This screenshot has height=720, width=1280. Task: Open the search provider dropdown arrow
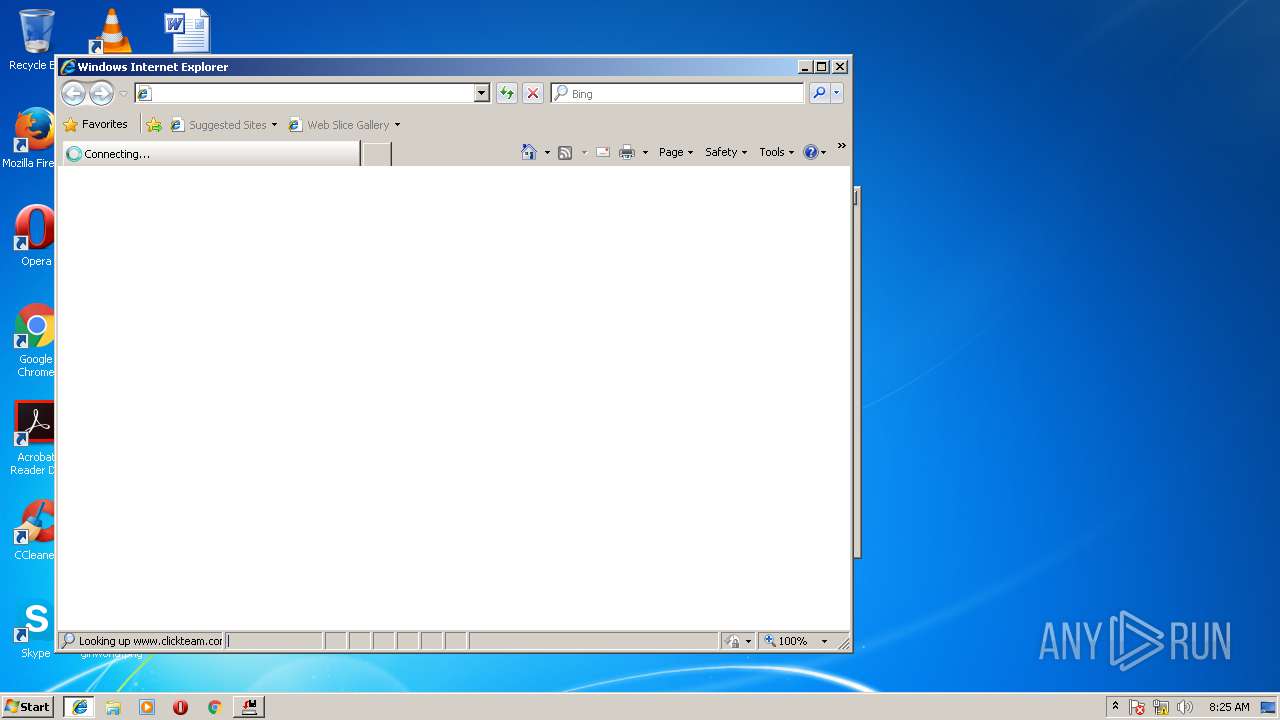coord(837,93)
